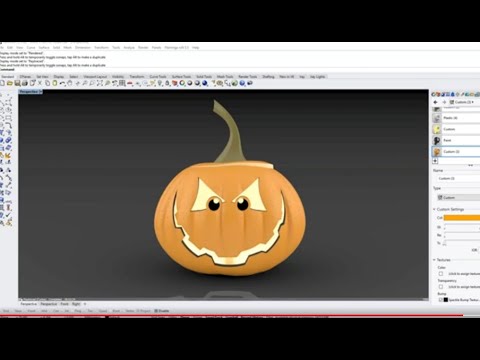Toggle the Disable osnap checkbox
Image resolution: width=480 pixels, height=360 pixels.
click(x=156, y=311)
